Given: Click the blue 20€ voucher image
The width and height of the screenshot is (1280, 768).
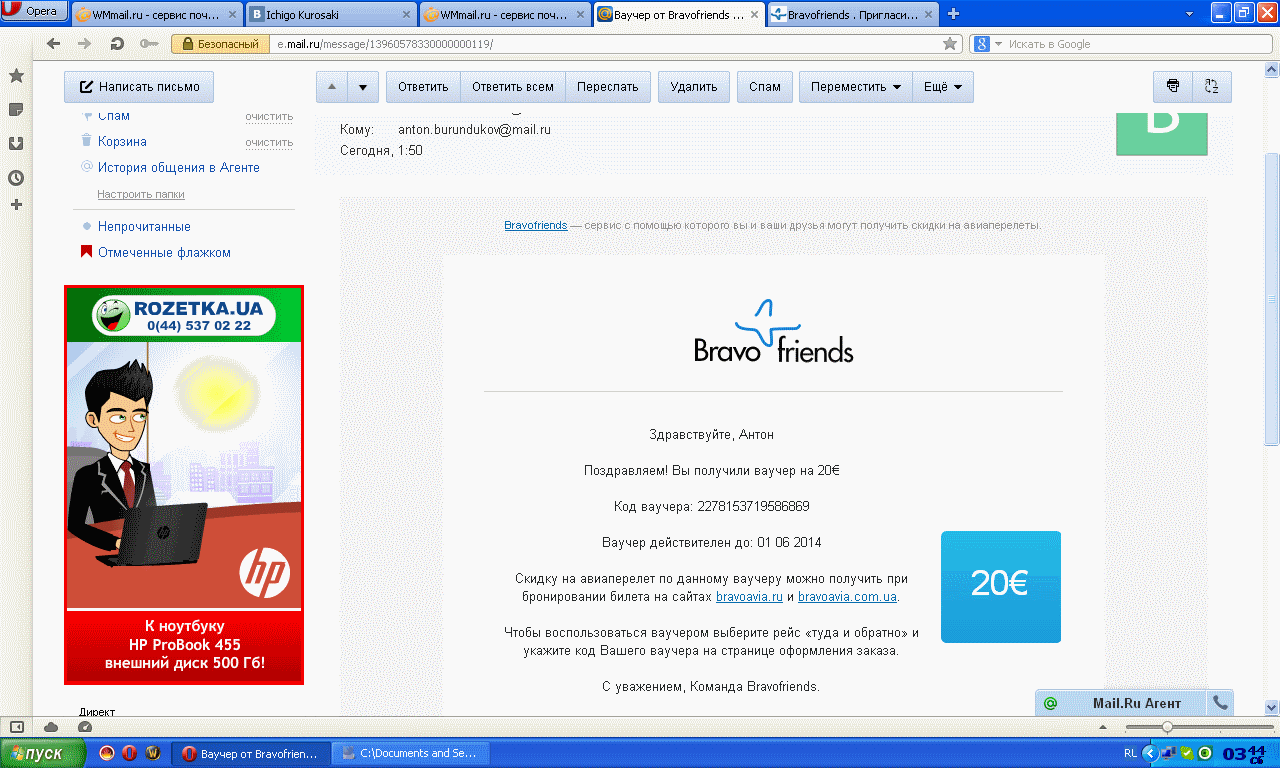Looking at the screenshot, I should pyautogui.click(x=1001, y=587).
